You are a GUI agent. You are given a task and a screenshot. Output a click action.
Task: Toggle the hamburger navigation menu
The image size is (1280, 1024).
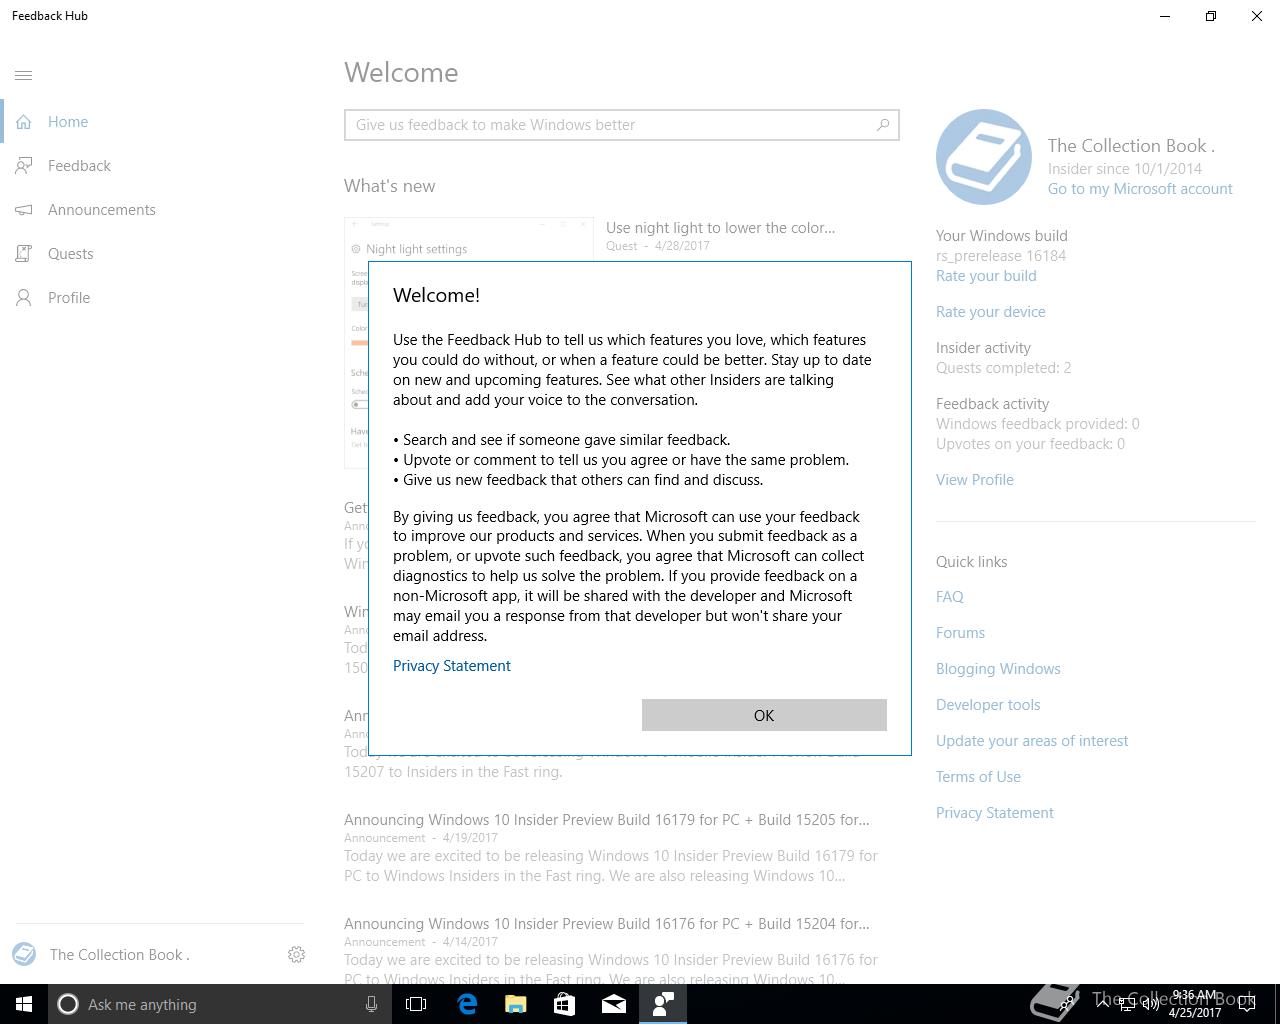24,75
